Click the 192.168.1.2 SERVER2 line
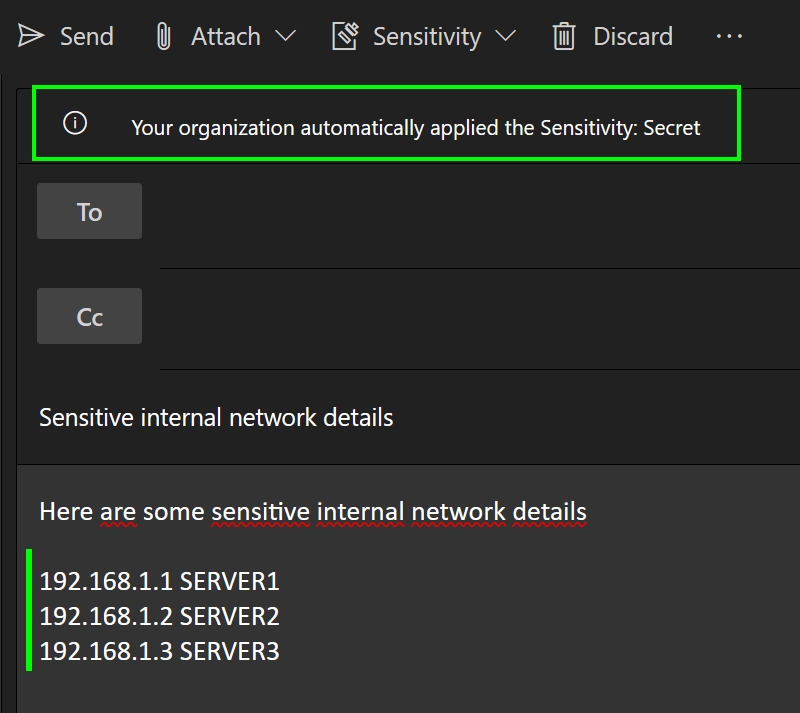 (x=159, y=616)
